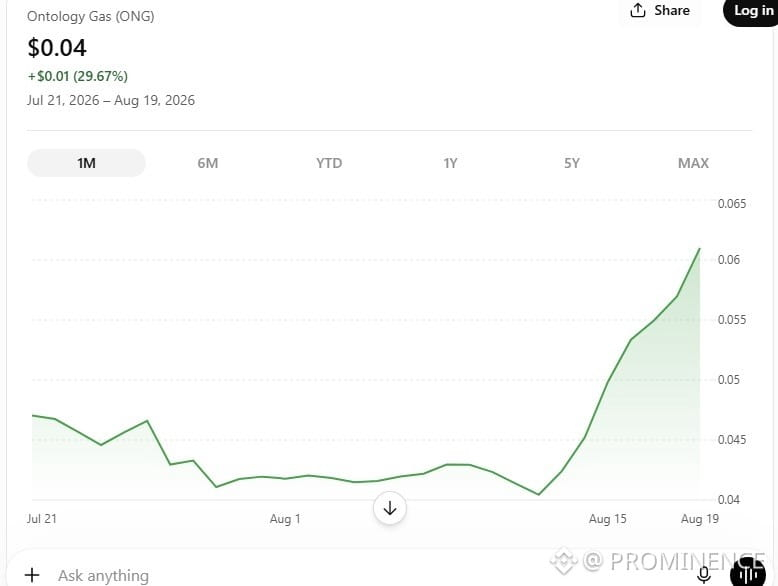
Task: Select the 1Y time range
Action: click(x=450, y=163)
